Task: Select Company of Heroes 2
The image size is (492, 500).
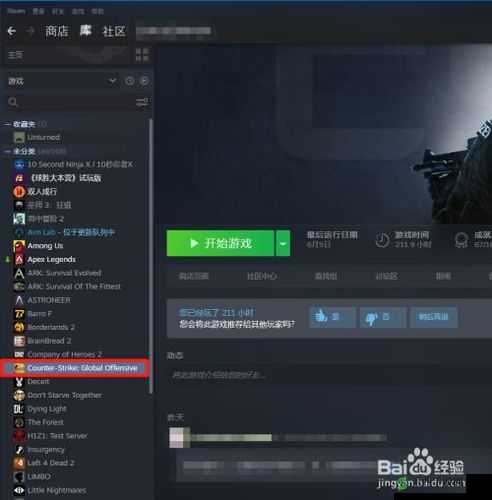Action: coord(64,354)
